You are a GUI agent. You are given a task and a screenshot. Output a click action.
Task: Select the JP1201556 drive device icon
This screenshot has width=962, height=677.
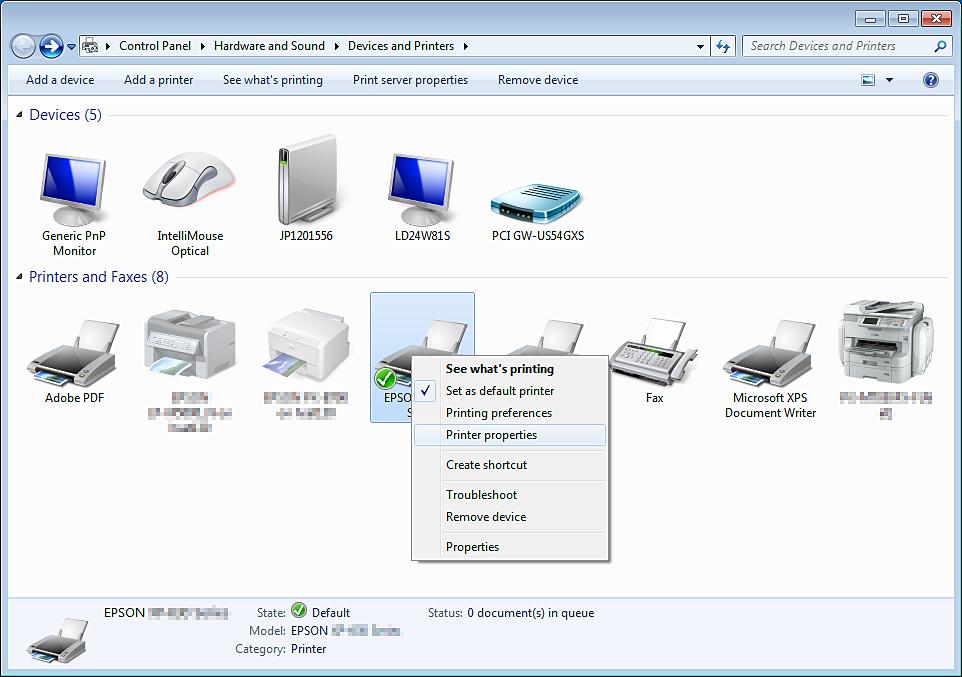point(307,180)
